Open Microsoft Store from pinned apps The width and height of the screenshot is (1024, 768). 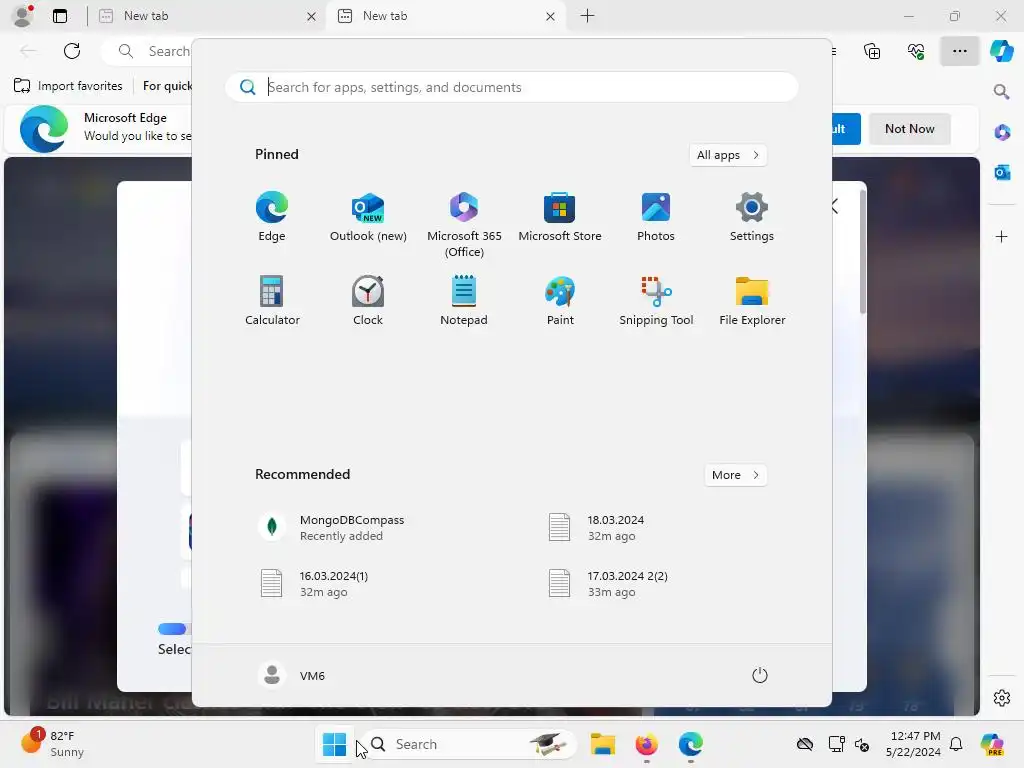[x=560, y=217]
